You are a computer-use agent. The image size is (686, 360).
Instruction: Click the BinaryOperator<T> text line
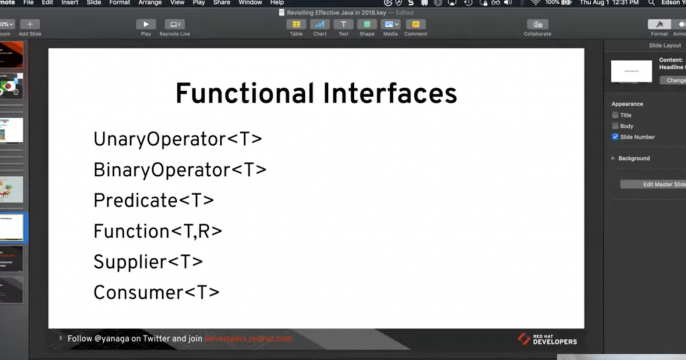(x=180, y=170)
